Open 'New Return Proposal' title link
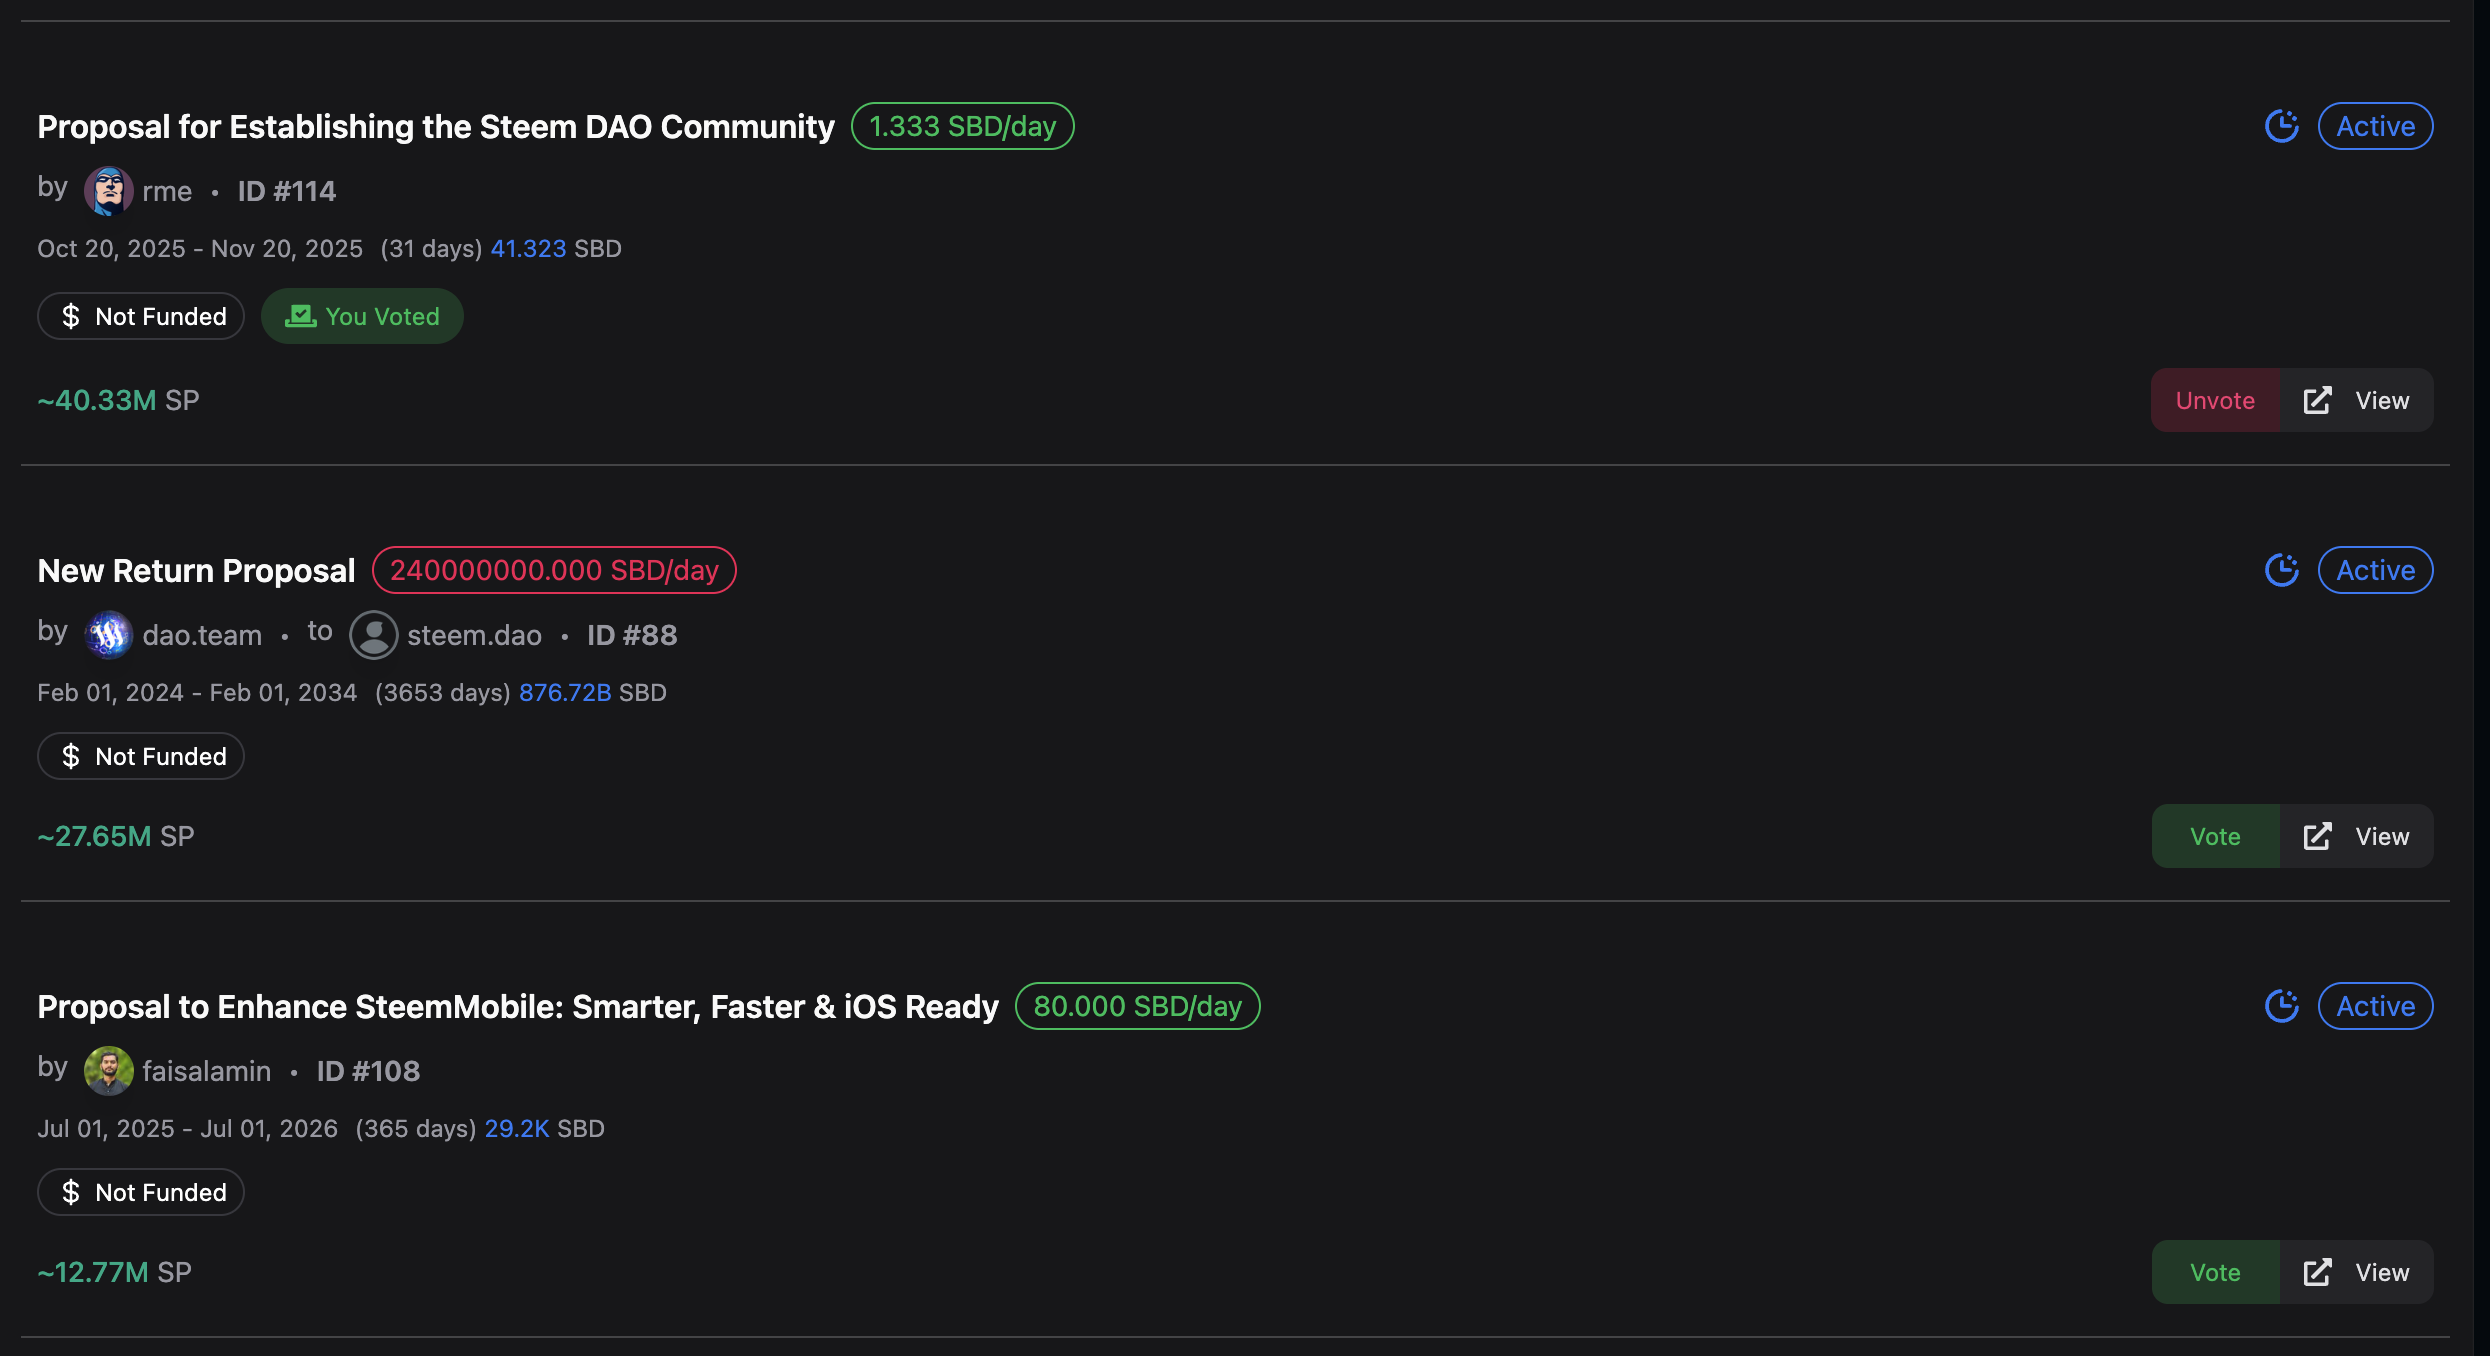This screenshot has width=2490, height=1356. (x=196, y=571)
